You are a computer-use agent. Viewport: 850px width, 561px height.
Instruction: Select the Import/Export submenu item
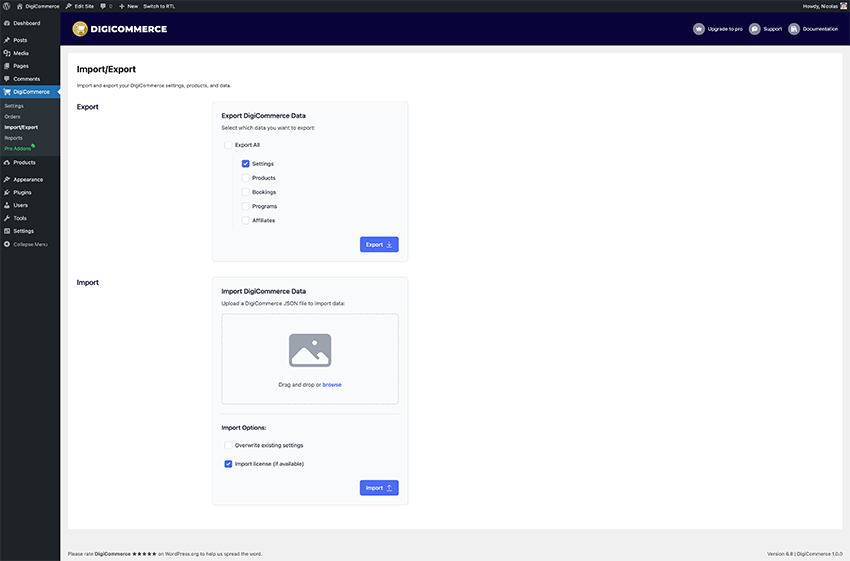[x=21, y=127]
